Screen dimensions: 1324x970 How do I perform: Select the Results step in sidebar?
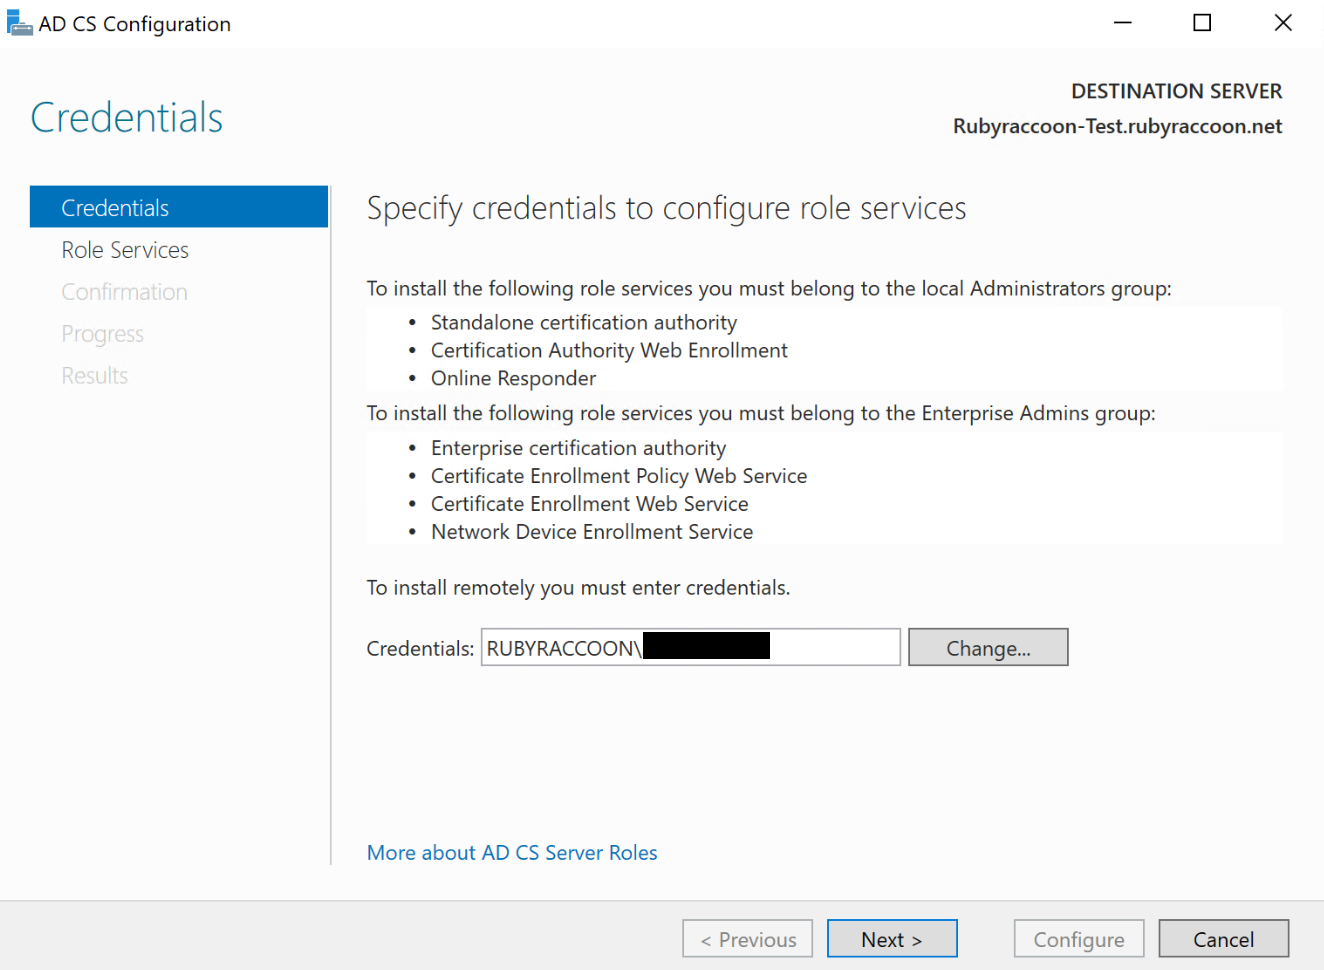click(x=94, y=376)
